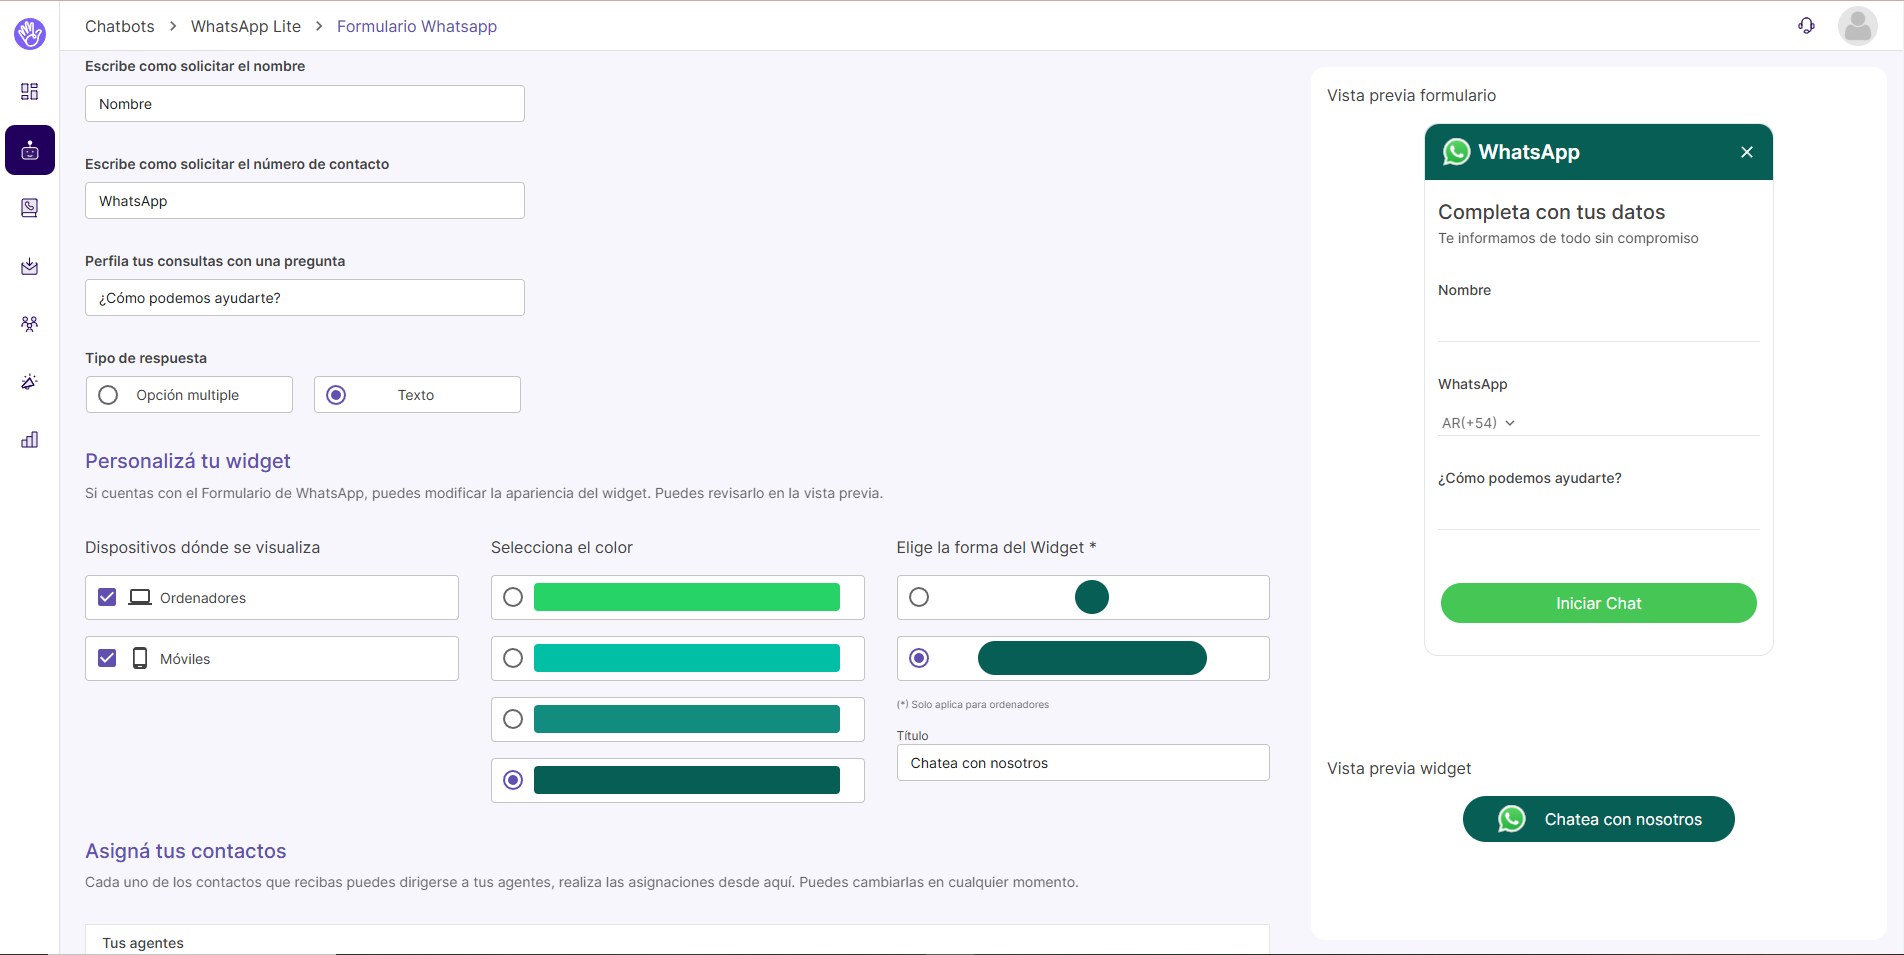This screenshot has height=955, width=1904.
Task: Open the team users sidebar icon
Action: pos(30,324)
